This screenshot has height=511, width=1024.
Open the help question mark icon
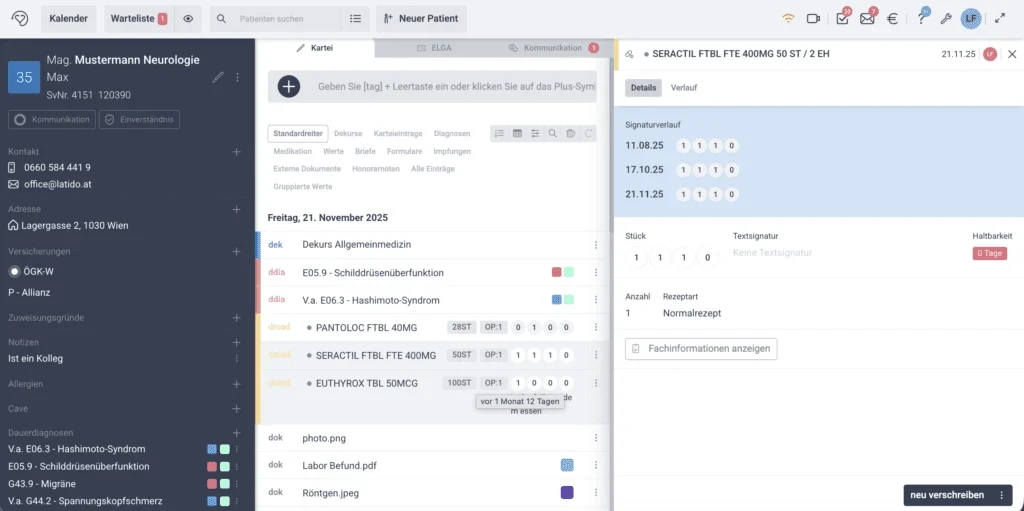921,19
